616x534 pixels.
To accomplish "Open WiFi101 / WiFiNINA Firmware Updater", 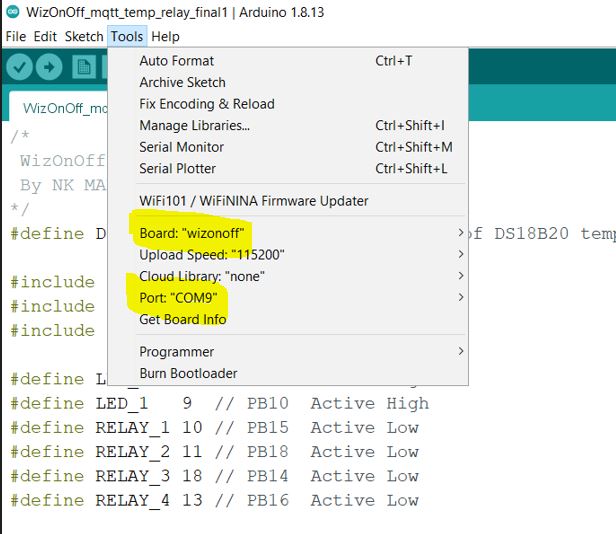I will tap(254, 201).
